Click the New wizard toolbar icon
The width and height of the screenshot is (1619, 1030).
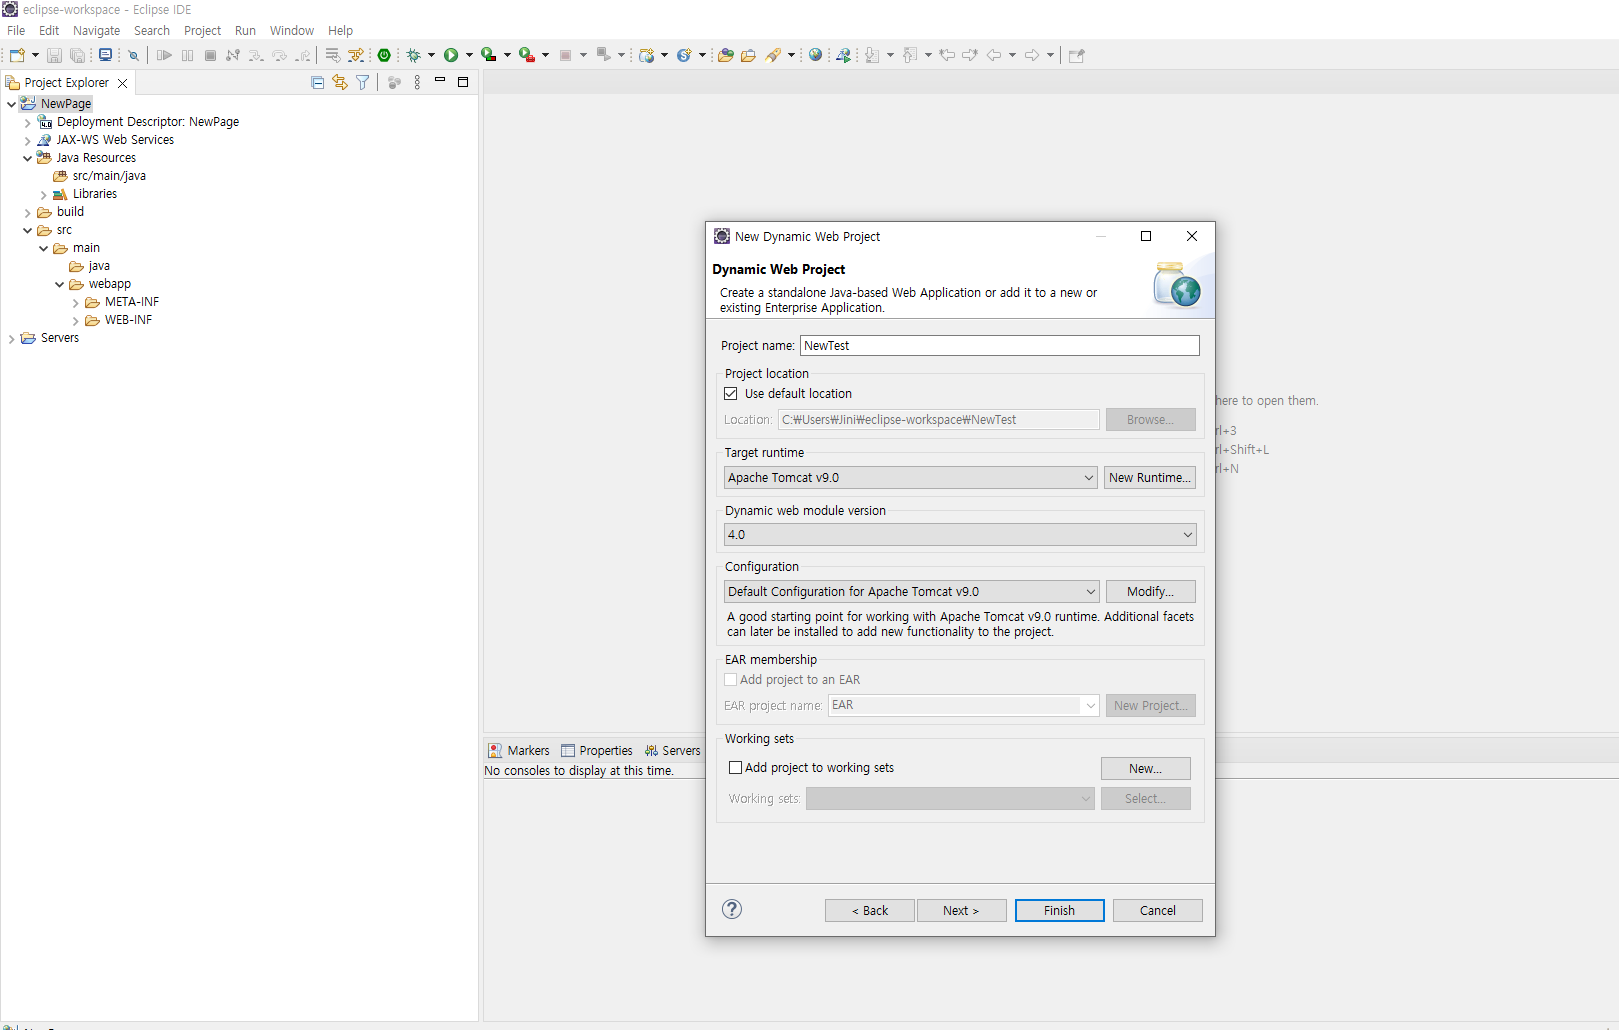[17, 55]
